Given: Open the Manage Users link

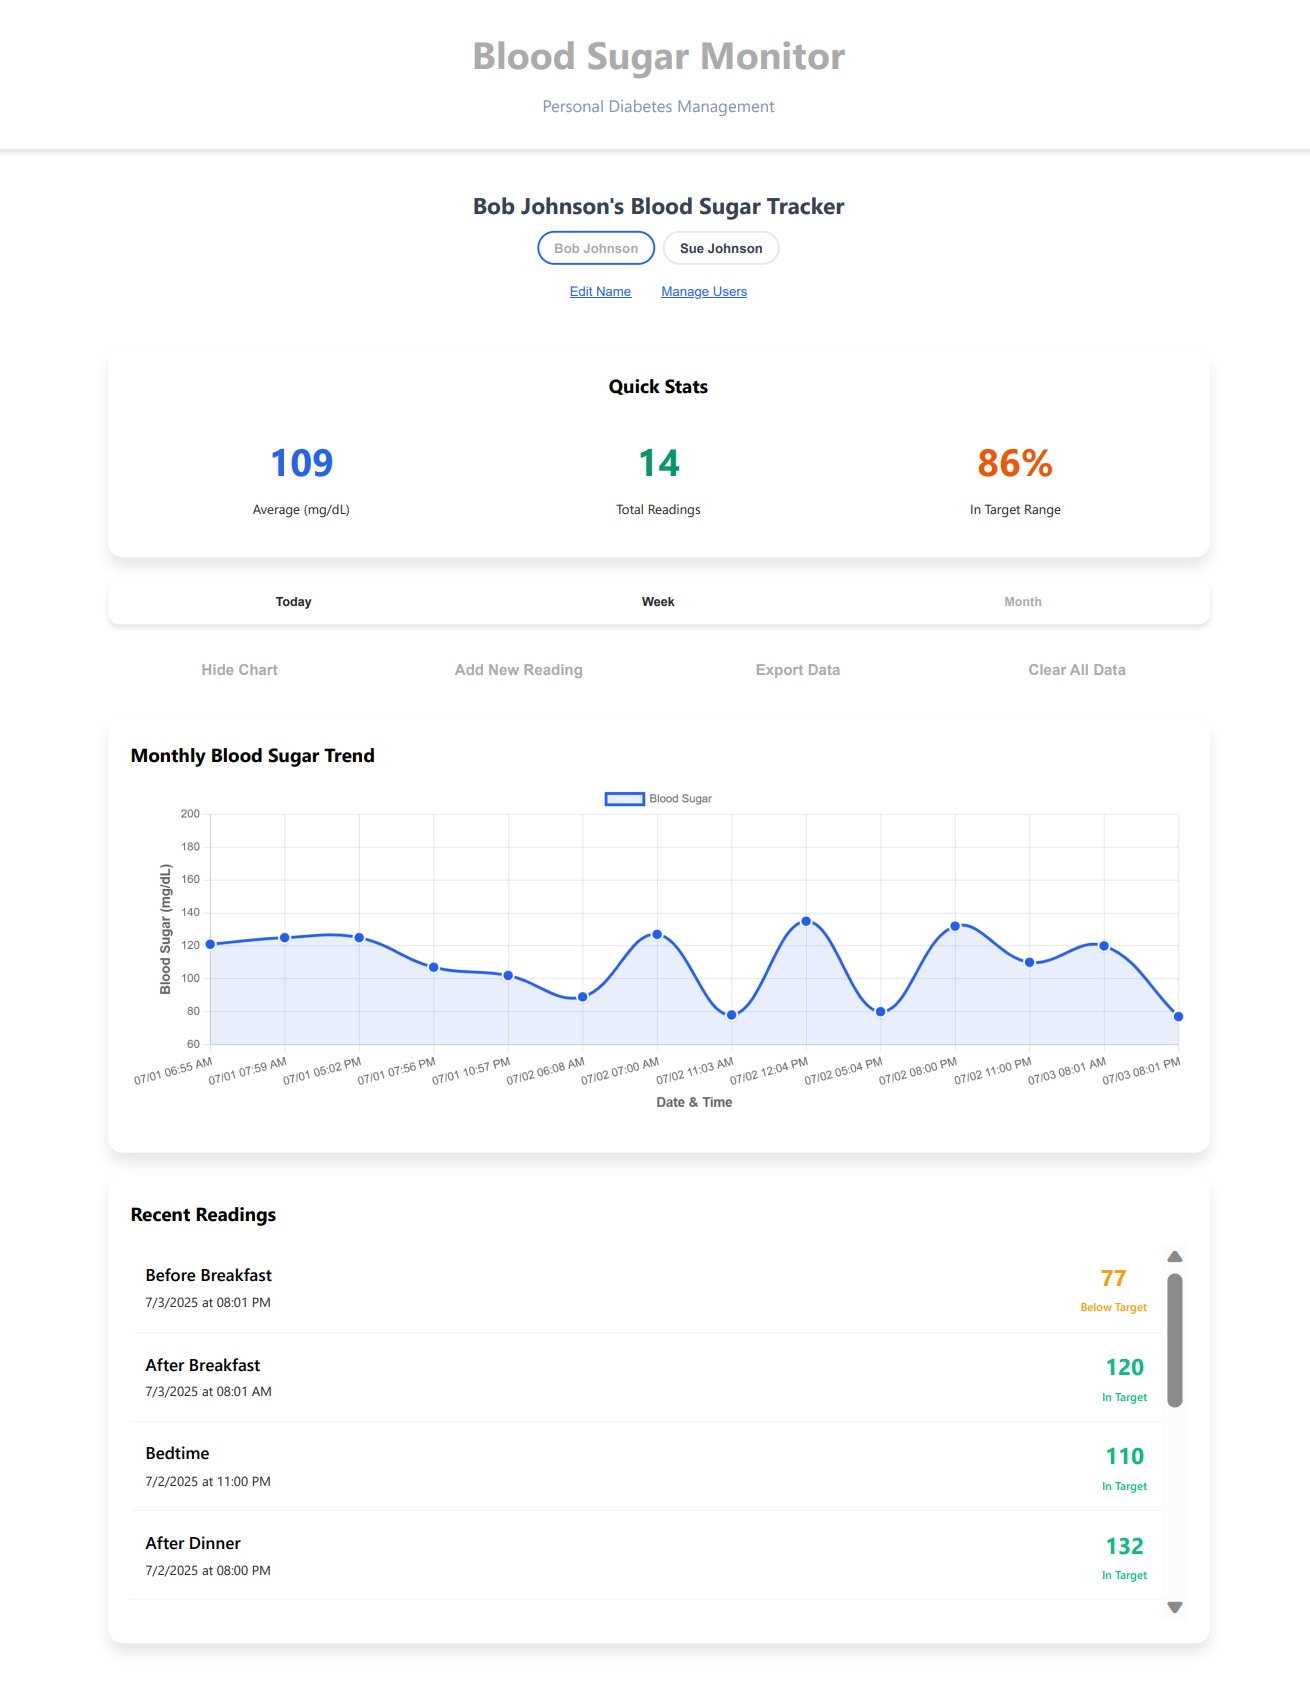Looking at the screenshot, I should [703, 291].
